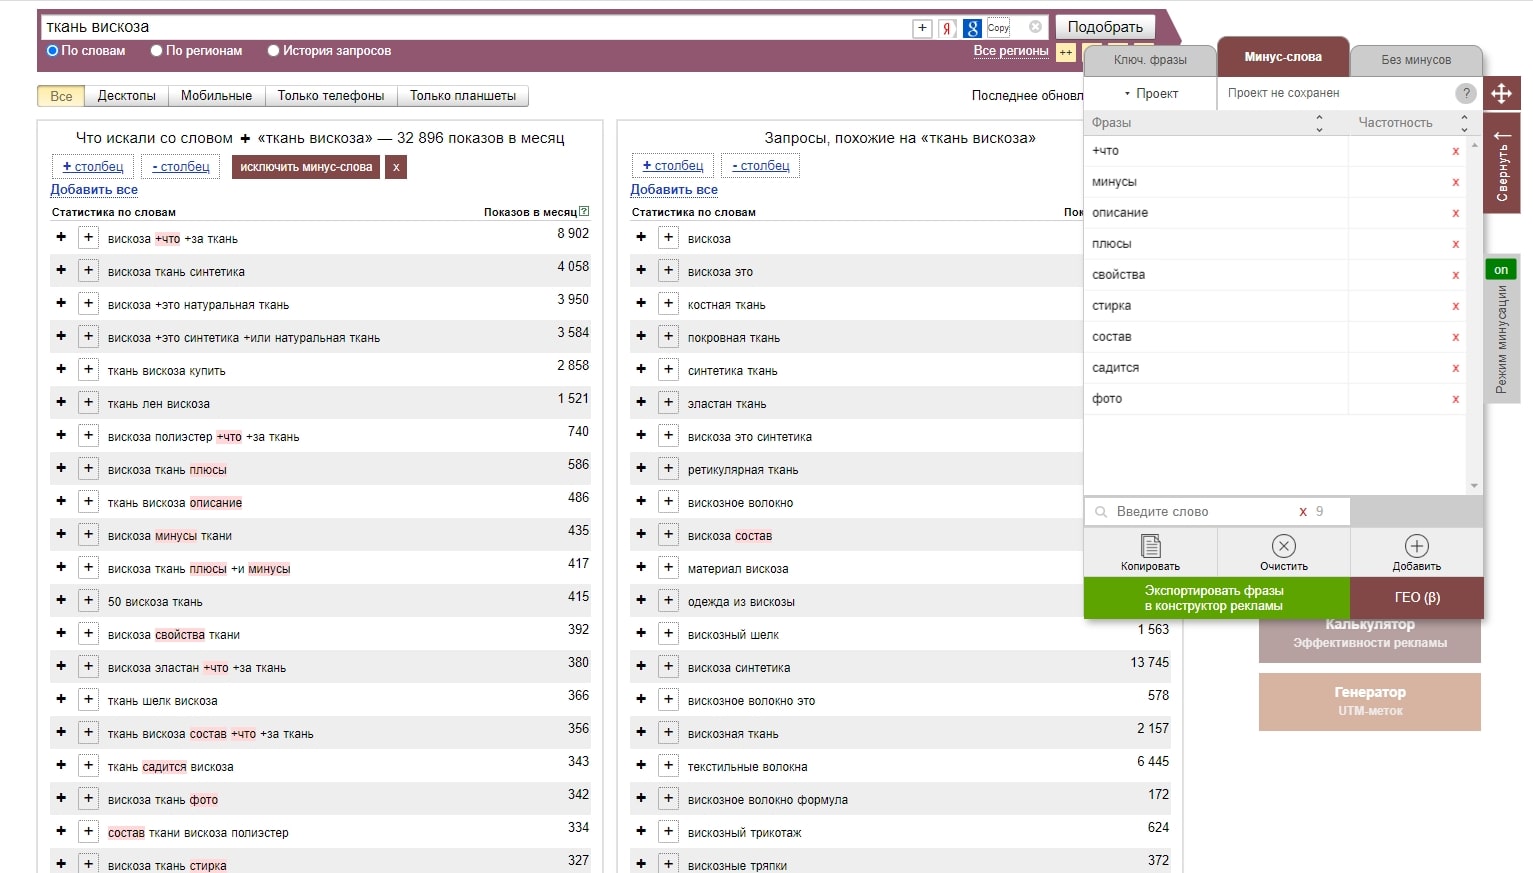Select the 'История запросов' radio button

(273, 51)
